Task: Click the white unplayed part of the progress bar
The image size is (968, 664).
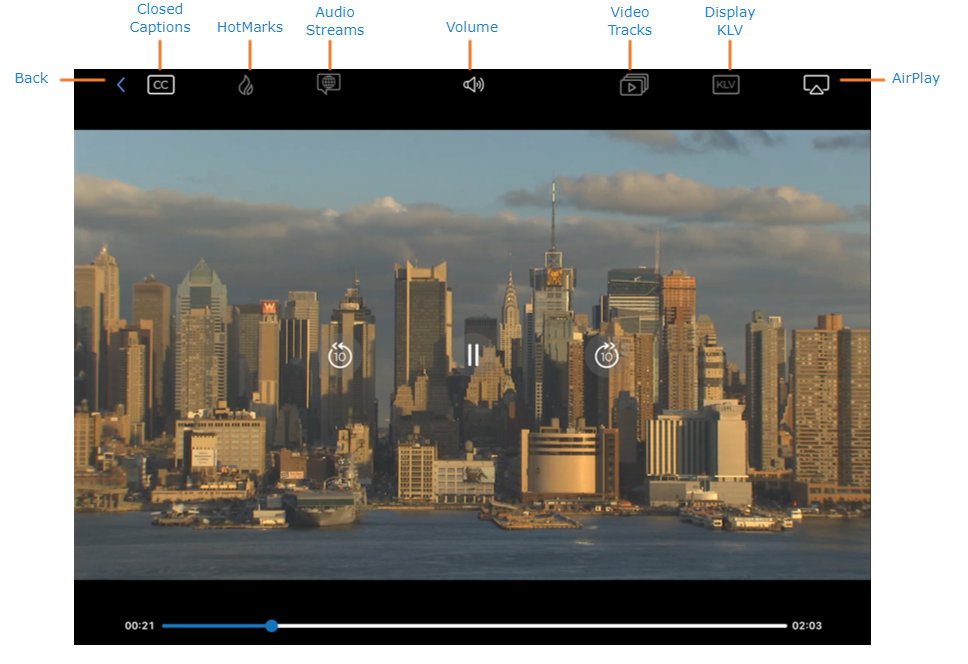Action: [530, 626]
